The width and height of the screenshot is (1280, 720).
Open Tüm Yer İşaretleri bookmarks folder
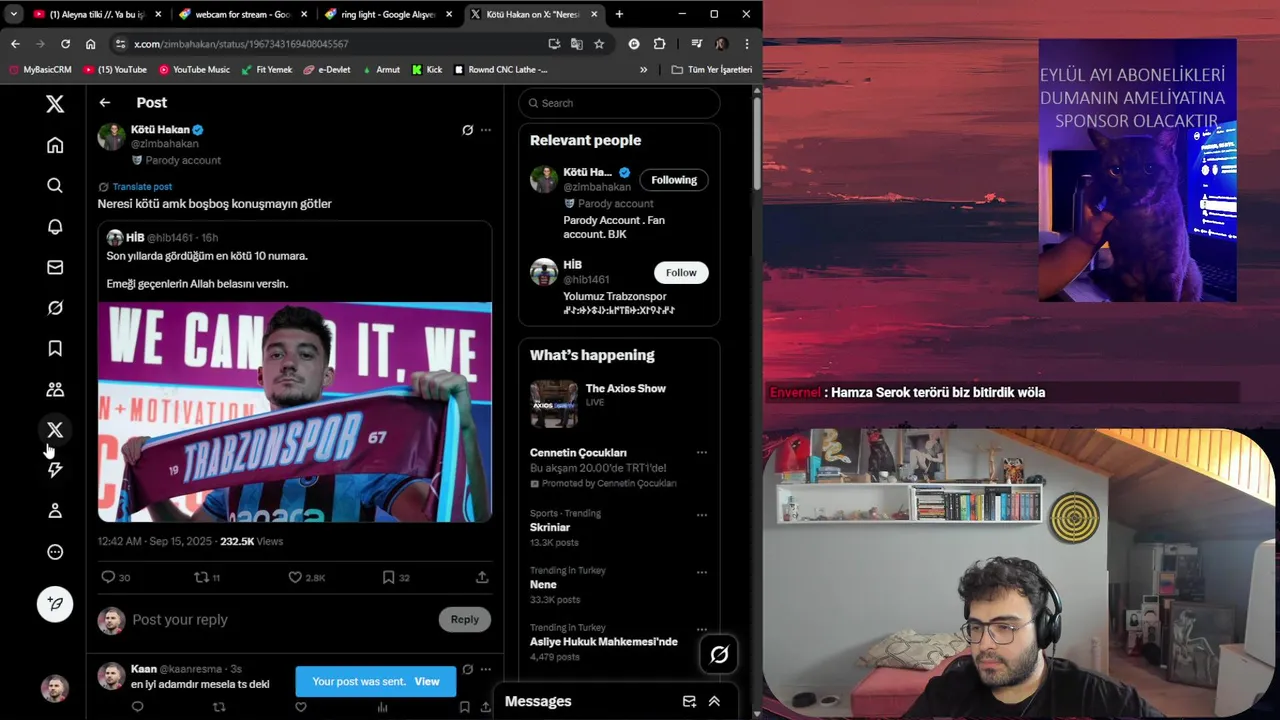point(711,70)
